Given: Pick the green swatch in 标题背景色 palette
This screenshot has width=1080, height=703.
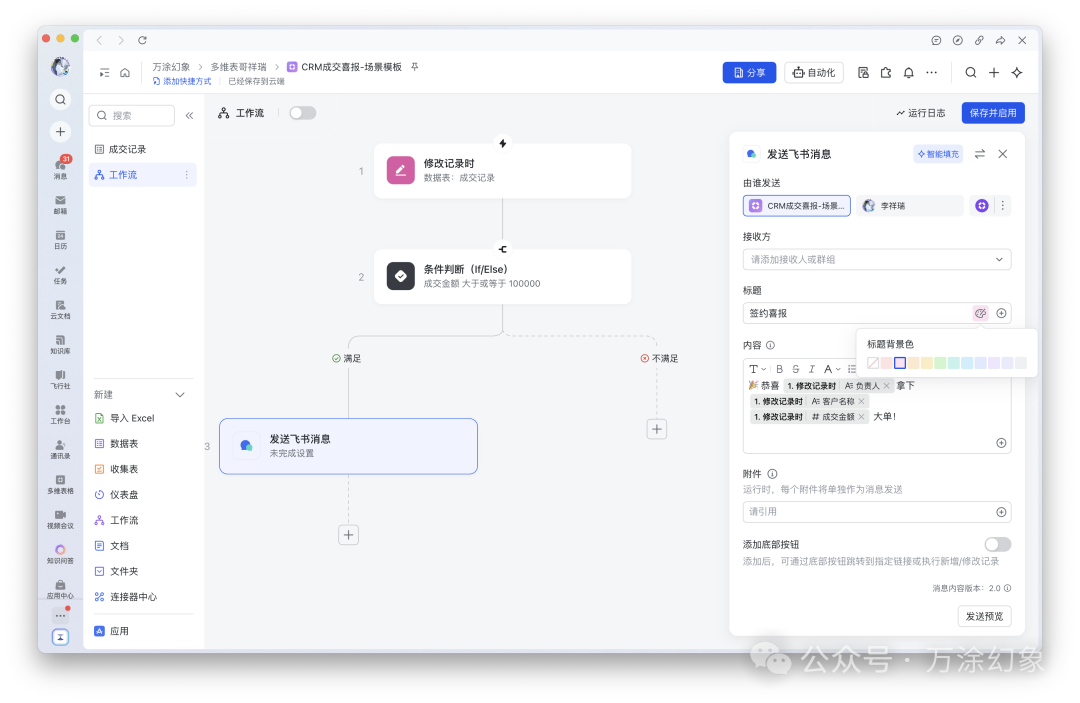Looking at the screenshot, I should [940, 363].
